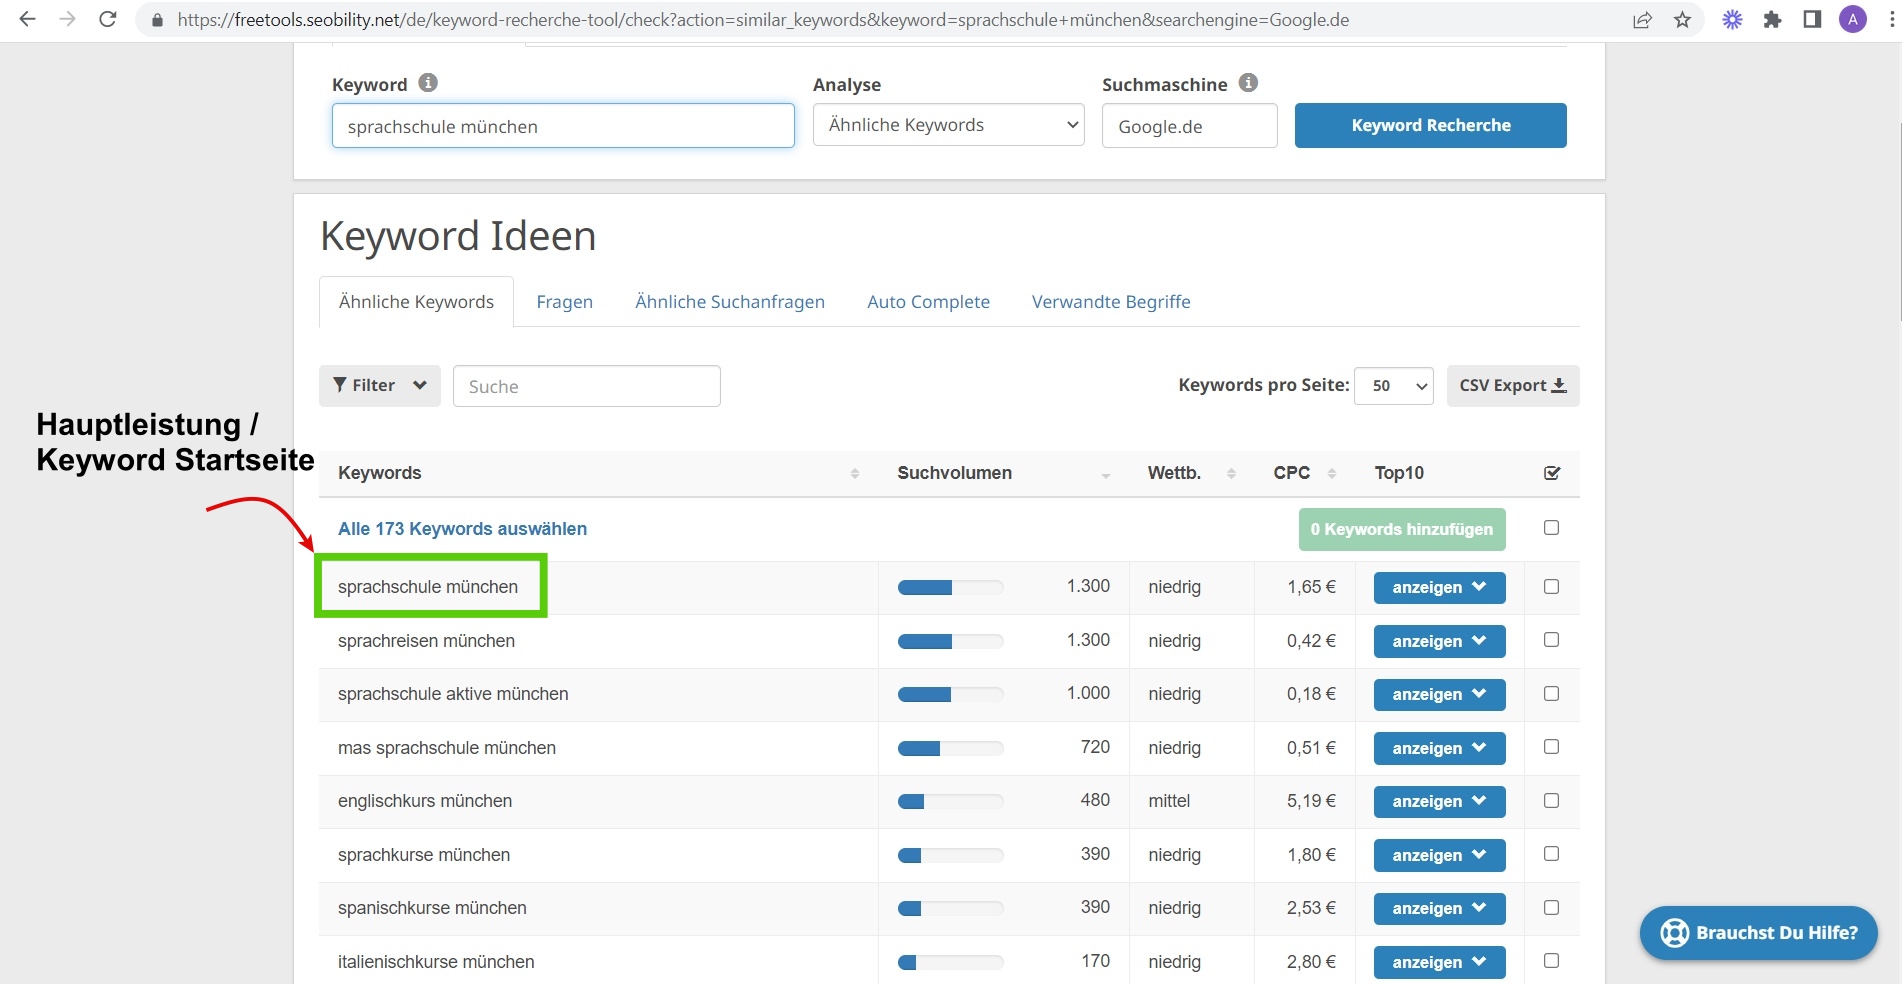Select the checkbox for englischkurs münchen
Image resolution: width=1902 pixels, height=984 pixels.
(1551, 801)
